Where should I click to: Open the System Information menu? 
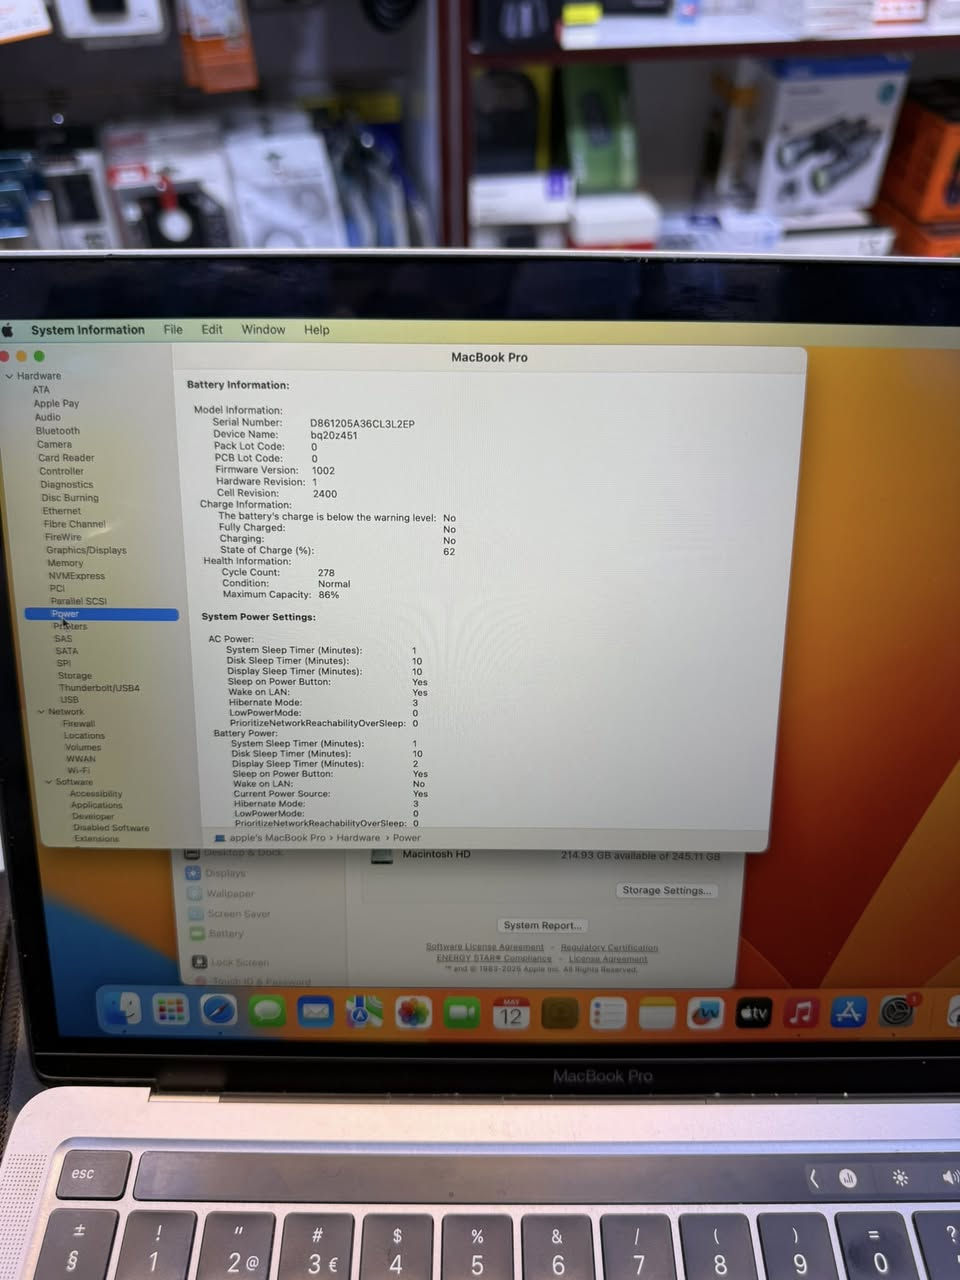(88, 330)
